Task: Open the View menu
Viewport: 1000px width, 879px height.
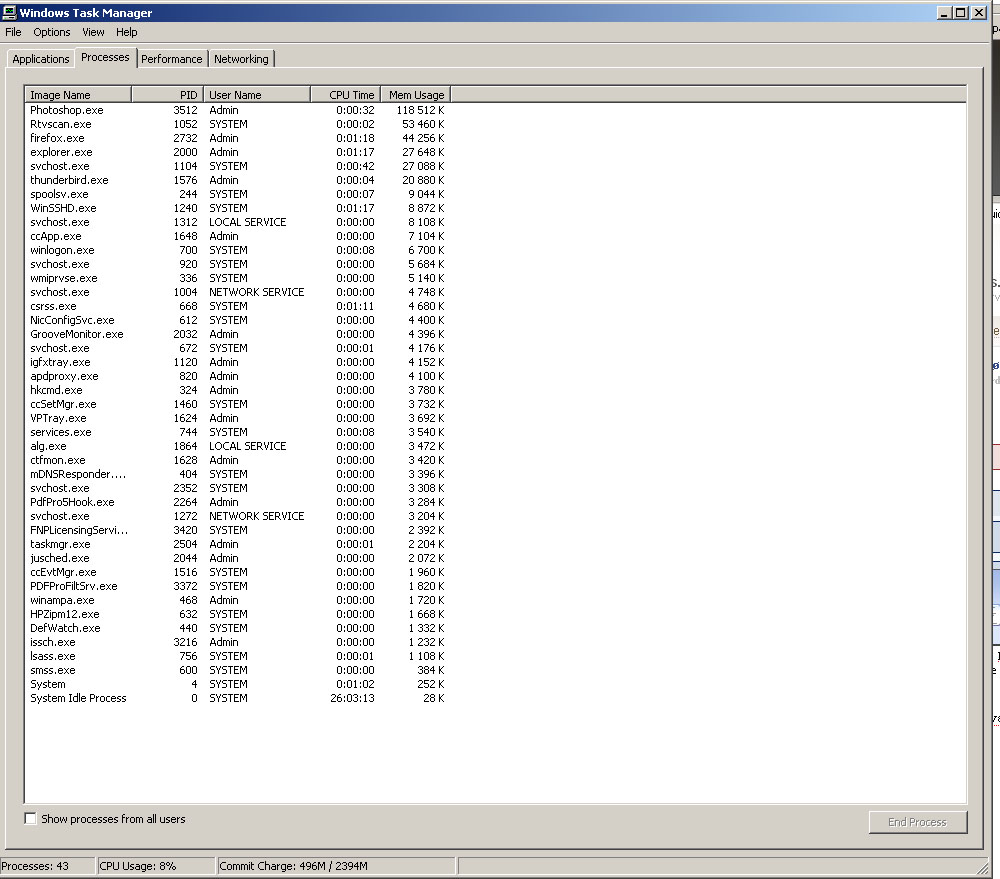Action: click(93, 32)
